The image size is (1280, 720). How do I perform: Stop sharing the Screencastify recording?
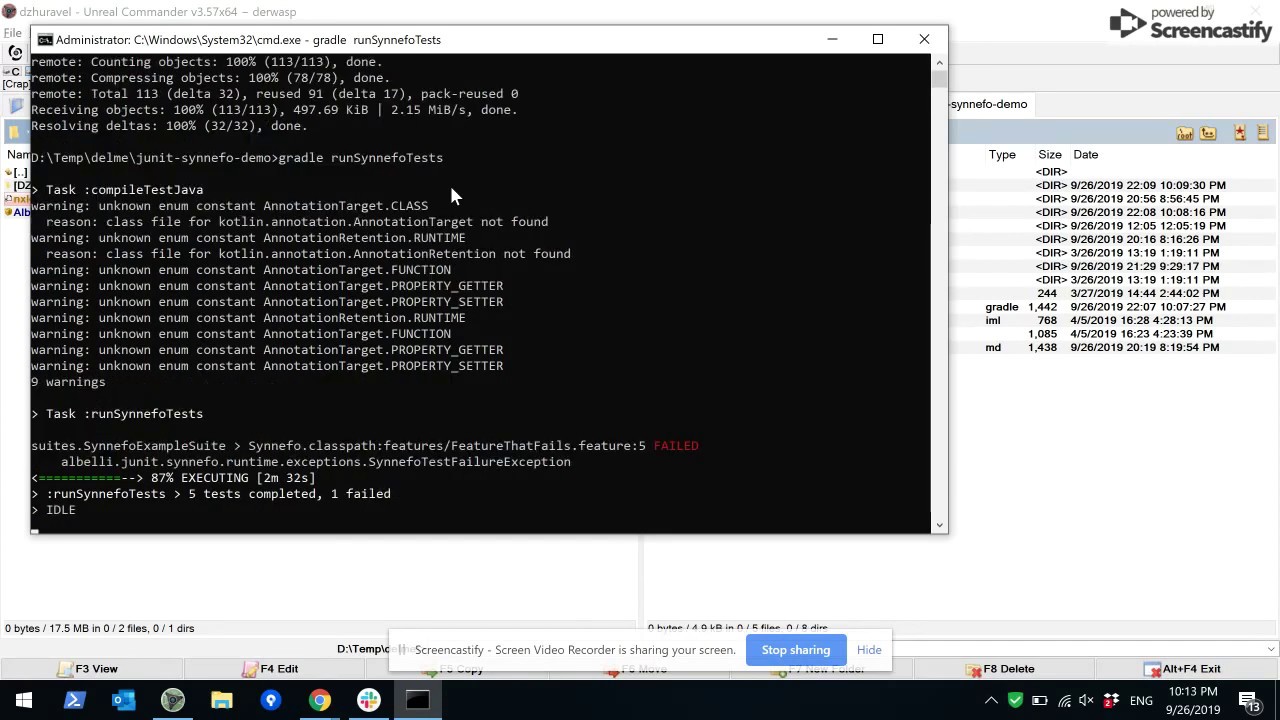tap(796, 650)
